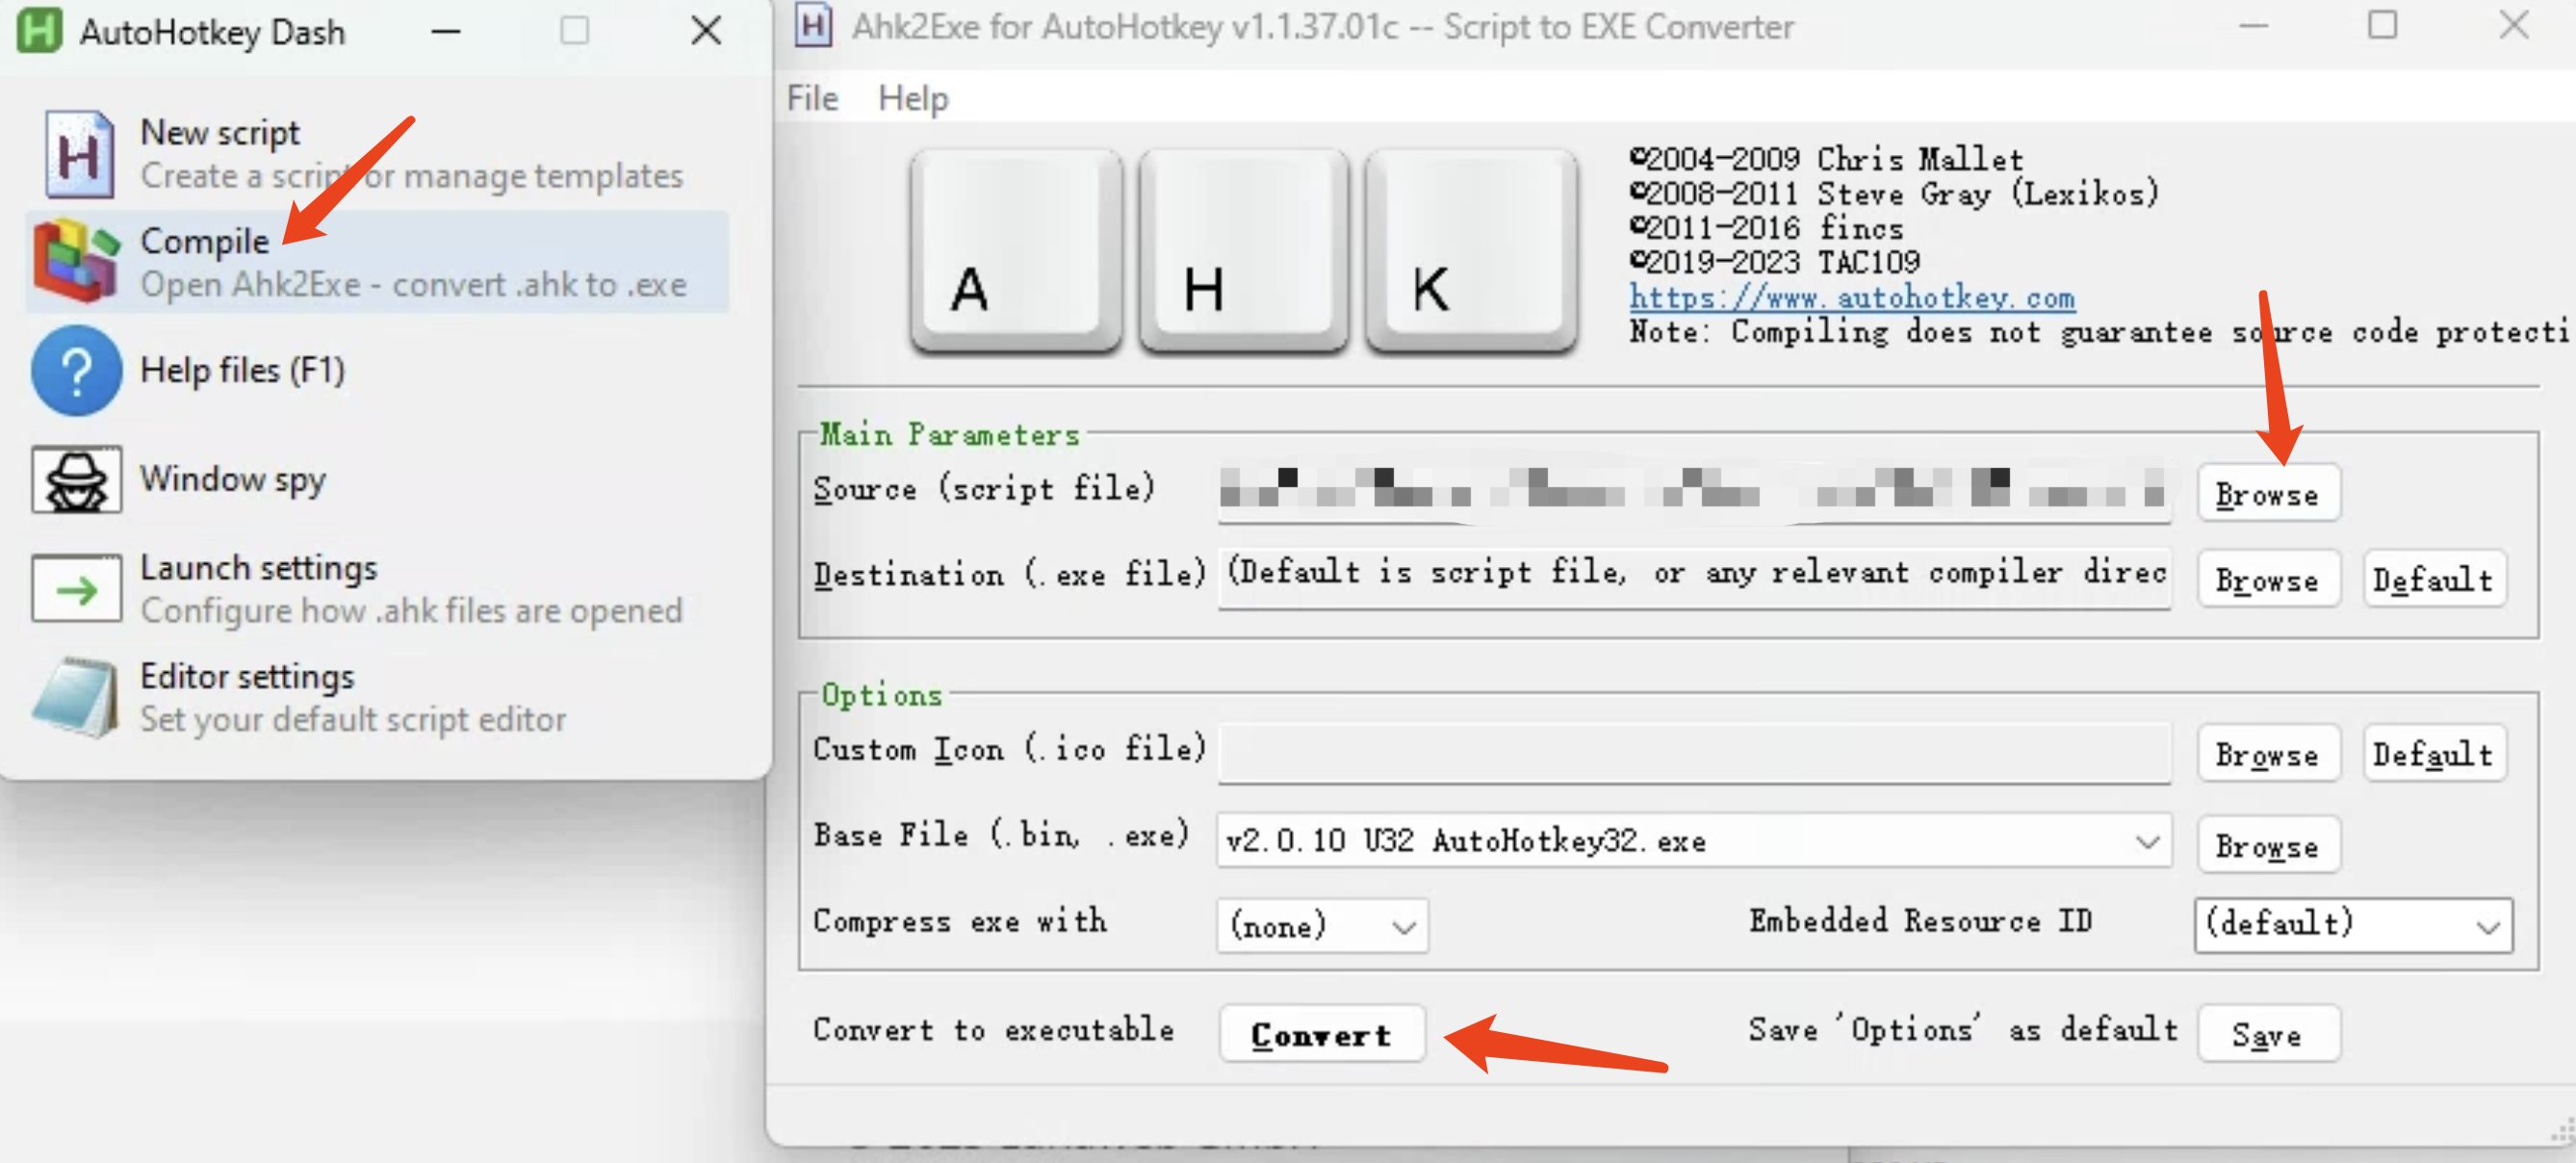Reset Custom Icon with Default button
This screenshot has width=2576, height=1163.
click(x=2434, y=753)
